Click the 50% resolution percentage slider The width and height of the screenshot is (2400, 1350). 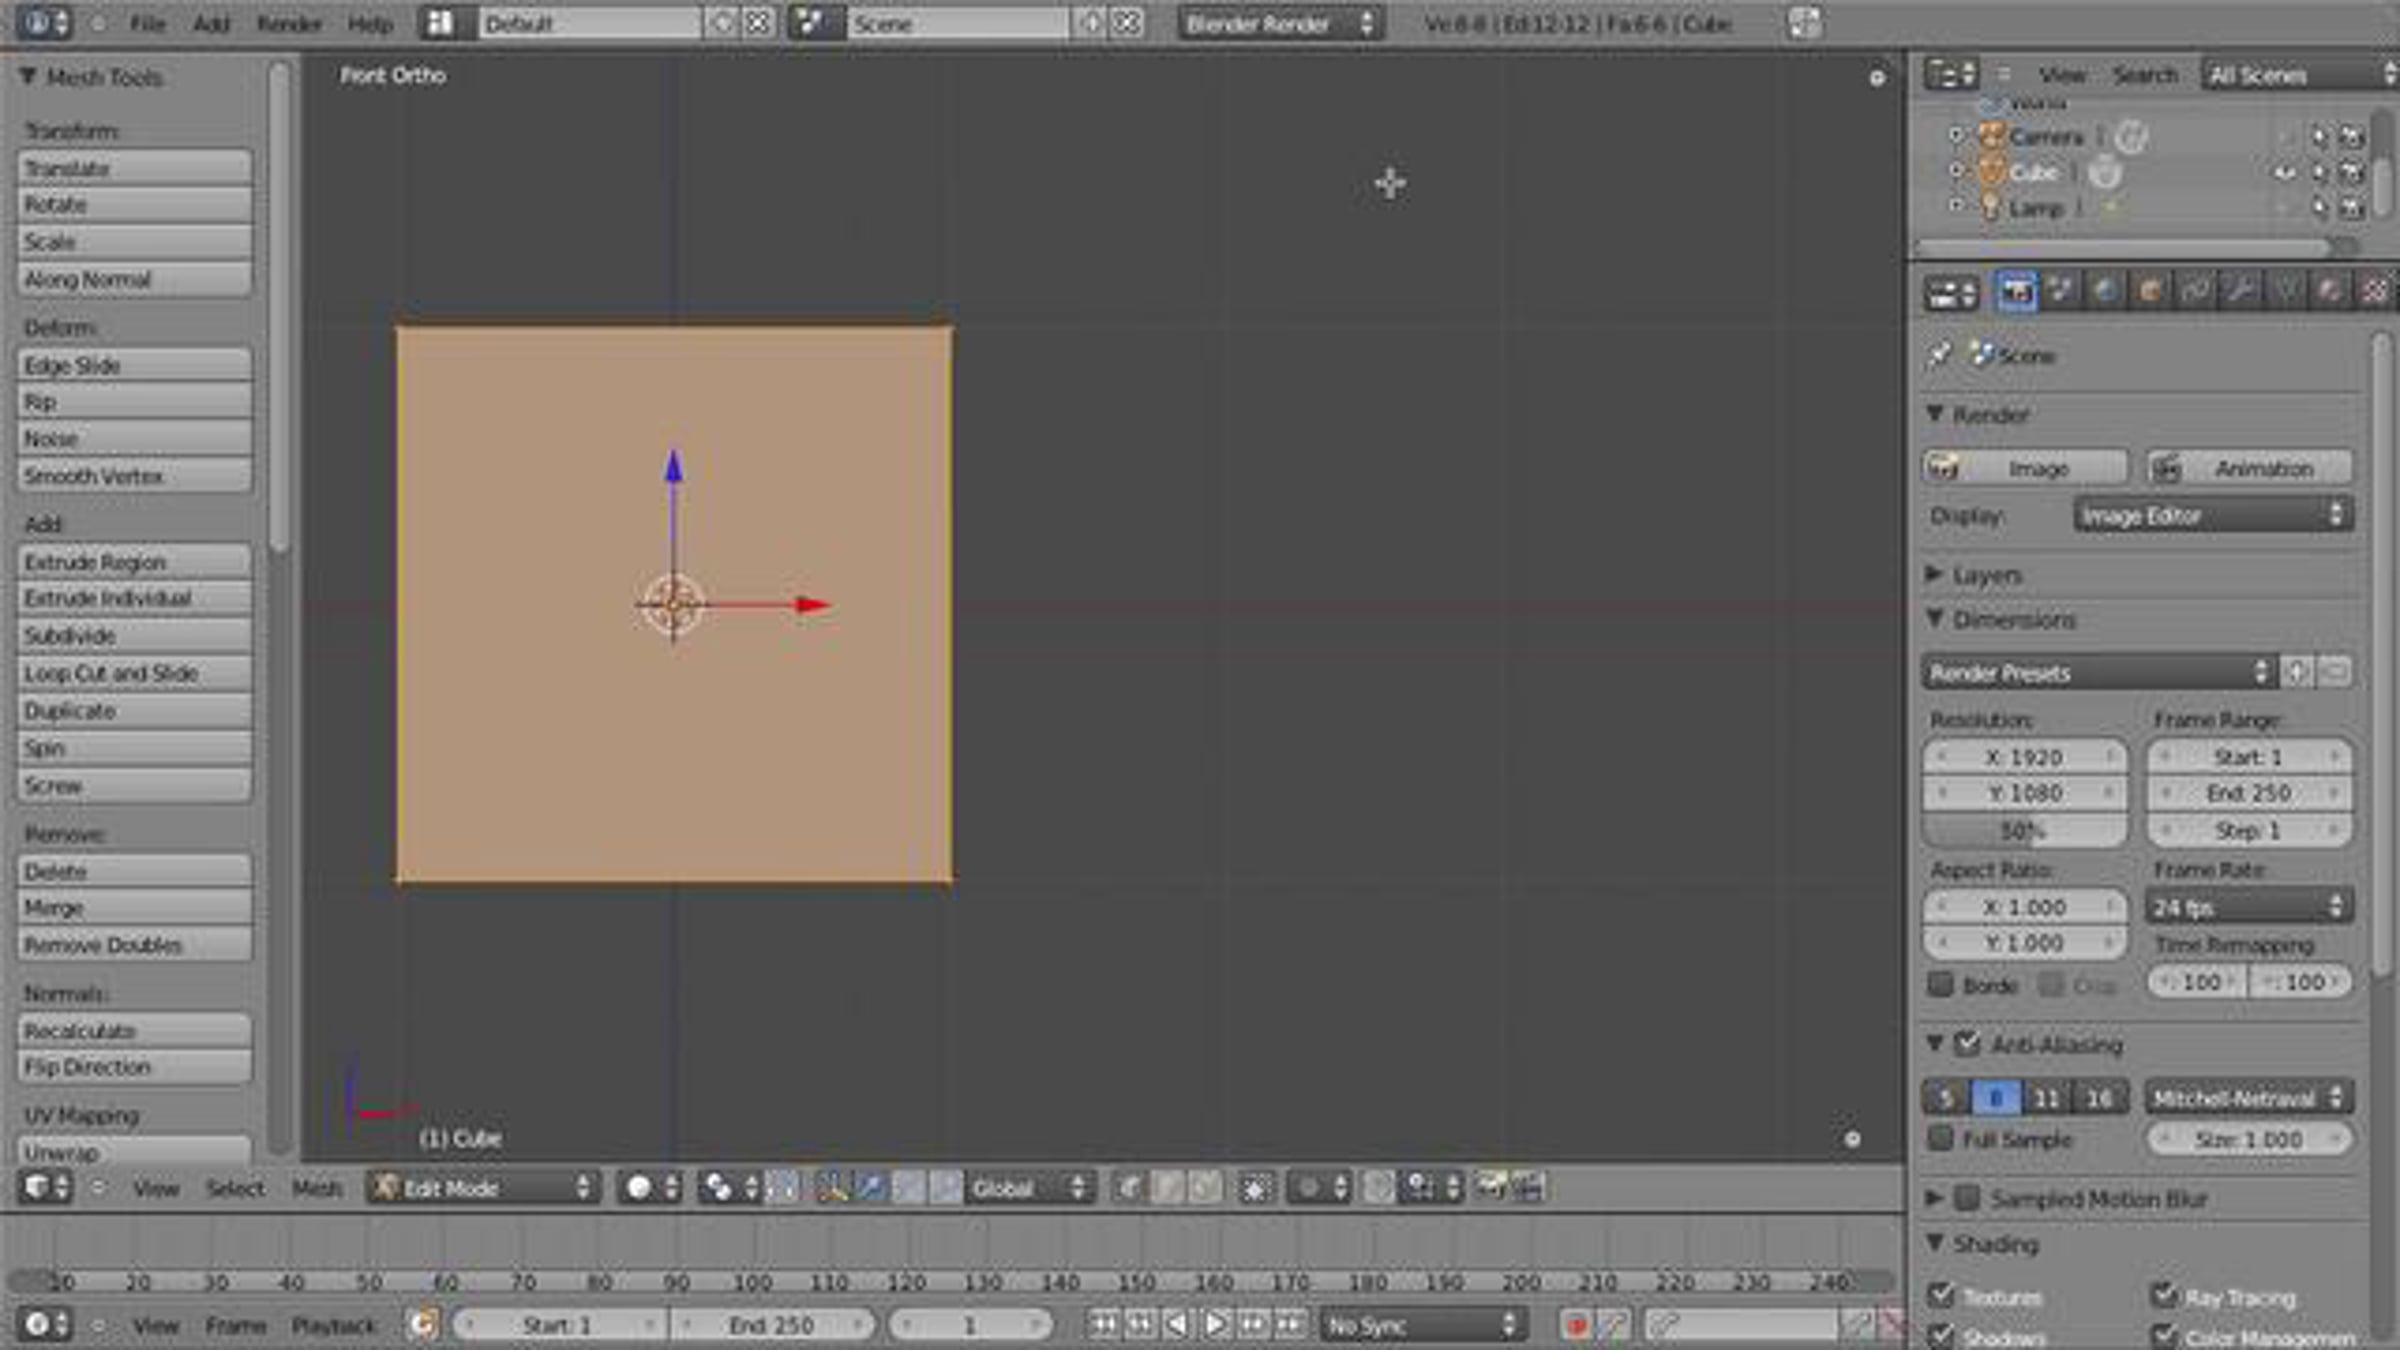[2025, 831]
